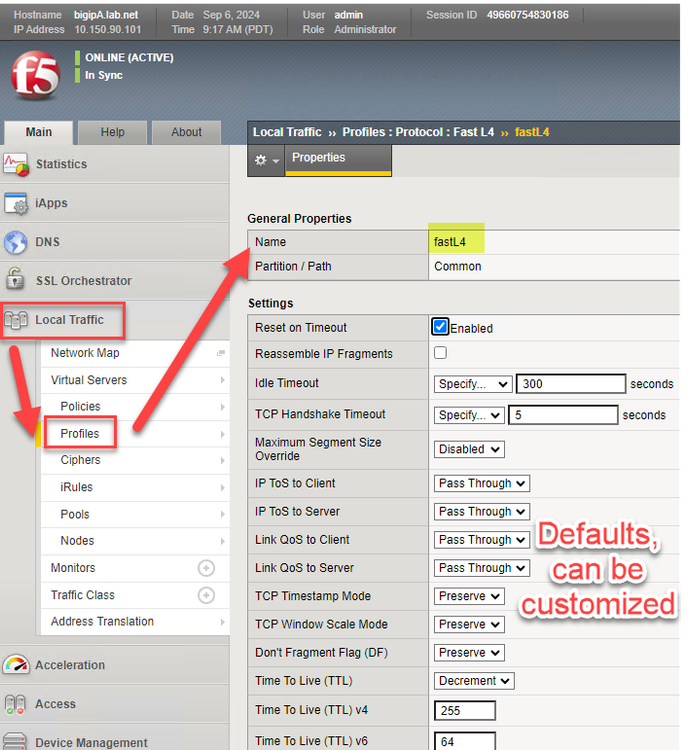Click the Access traffic-light icon
The image size is (689, 750).
click(x=15, y=705)
